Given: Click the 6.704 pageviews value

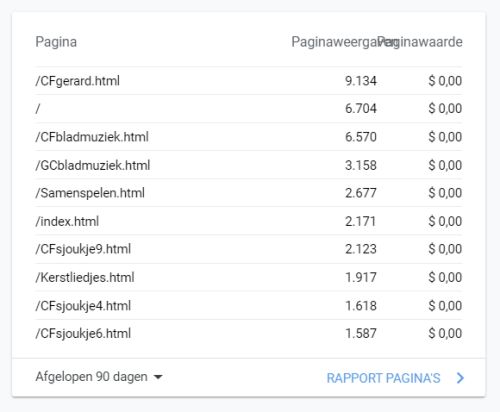Looking at the screenshot, I should point(361,109).
